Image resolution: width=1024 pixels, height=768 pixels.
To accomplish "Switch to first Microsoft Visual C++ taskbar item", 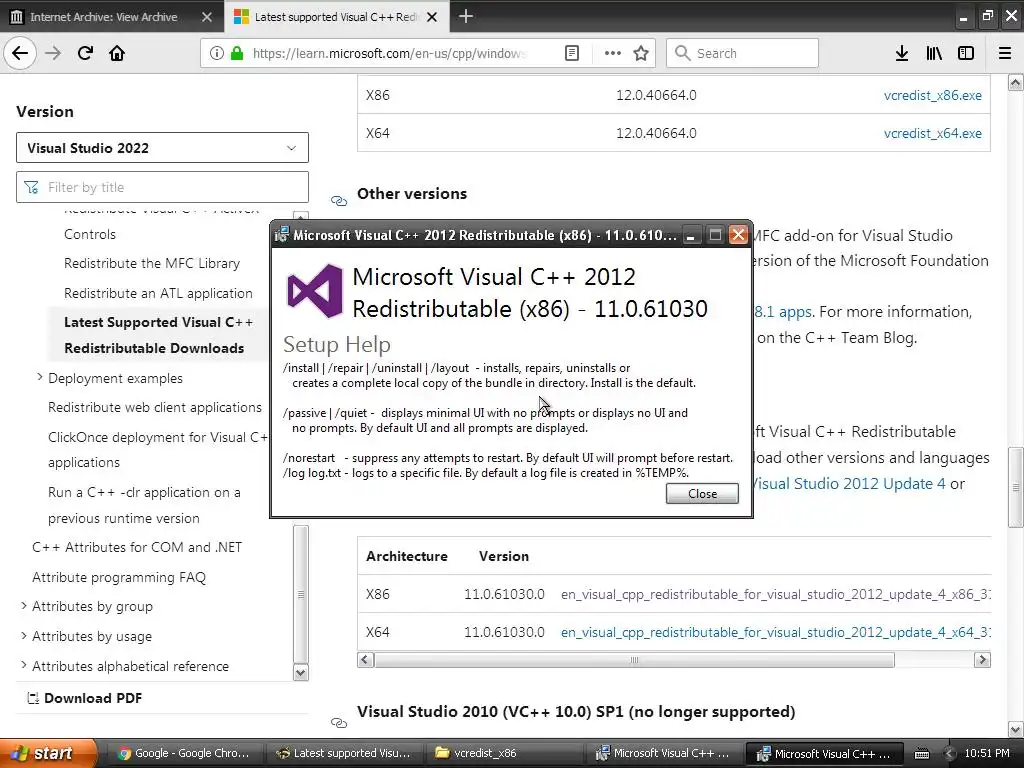I will coord(663,753).
